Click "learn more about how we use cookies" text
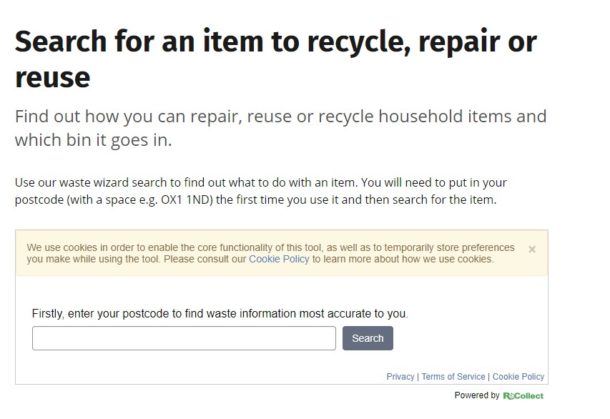Image resolution: width=610 pixels, height=419 pixels. coord(405,259)
